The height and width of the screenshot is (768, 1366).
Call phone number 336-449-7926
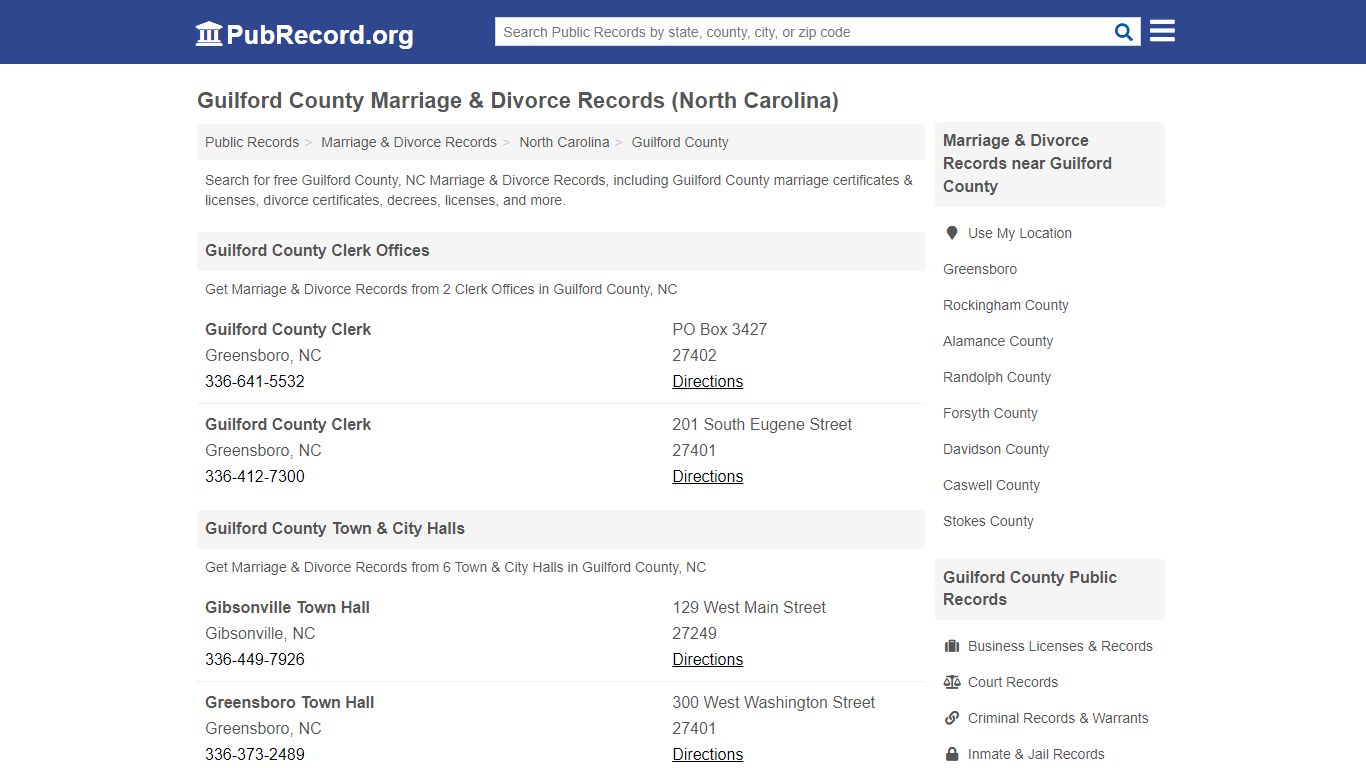pyautogui.click(x=255, y=659)
